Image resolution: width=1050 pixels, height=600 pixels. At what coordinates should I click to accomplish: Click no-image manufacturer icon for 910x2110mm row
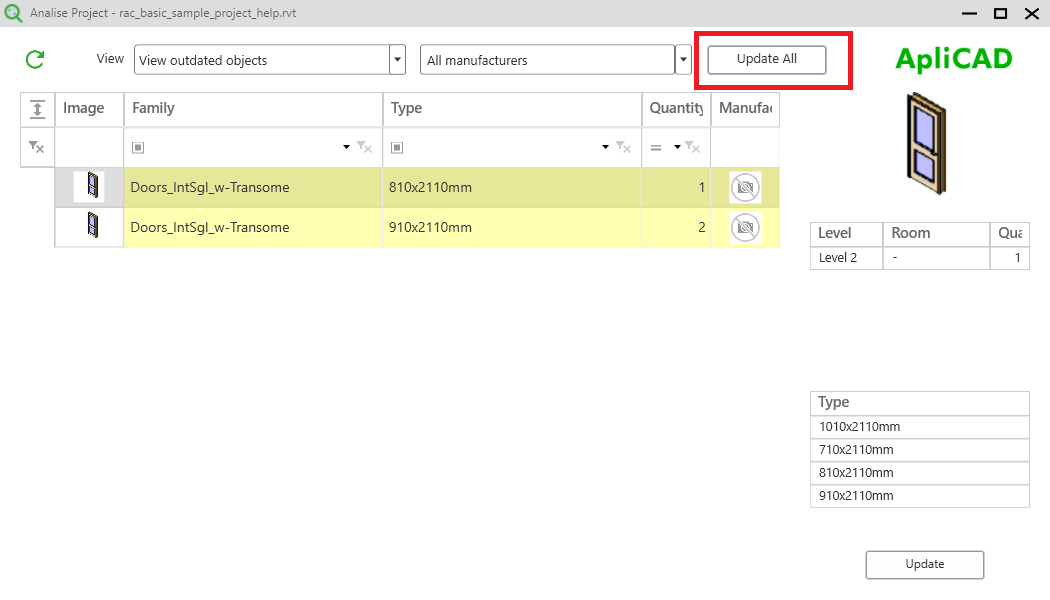[744, 228]
